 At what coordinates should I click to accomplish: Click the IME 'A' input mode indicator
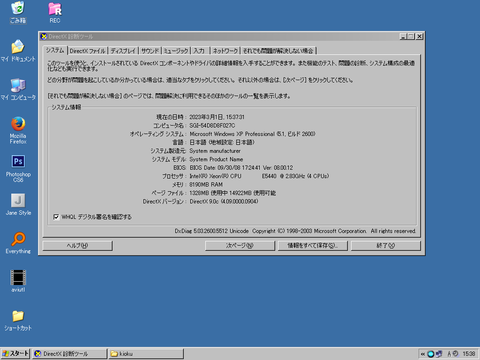[449, 354]
